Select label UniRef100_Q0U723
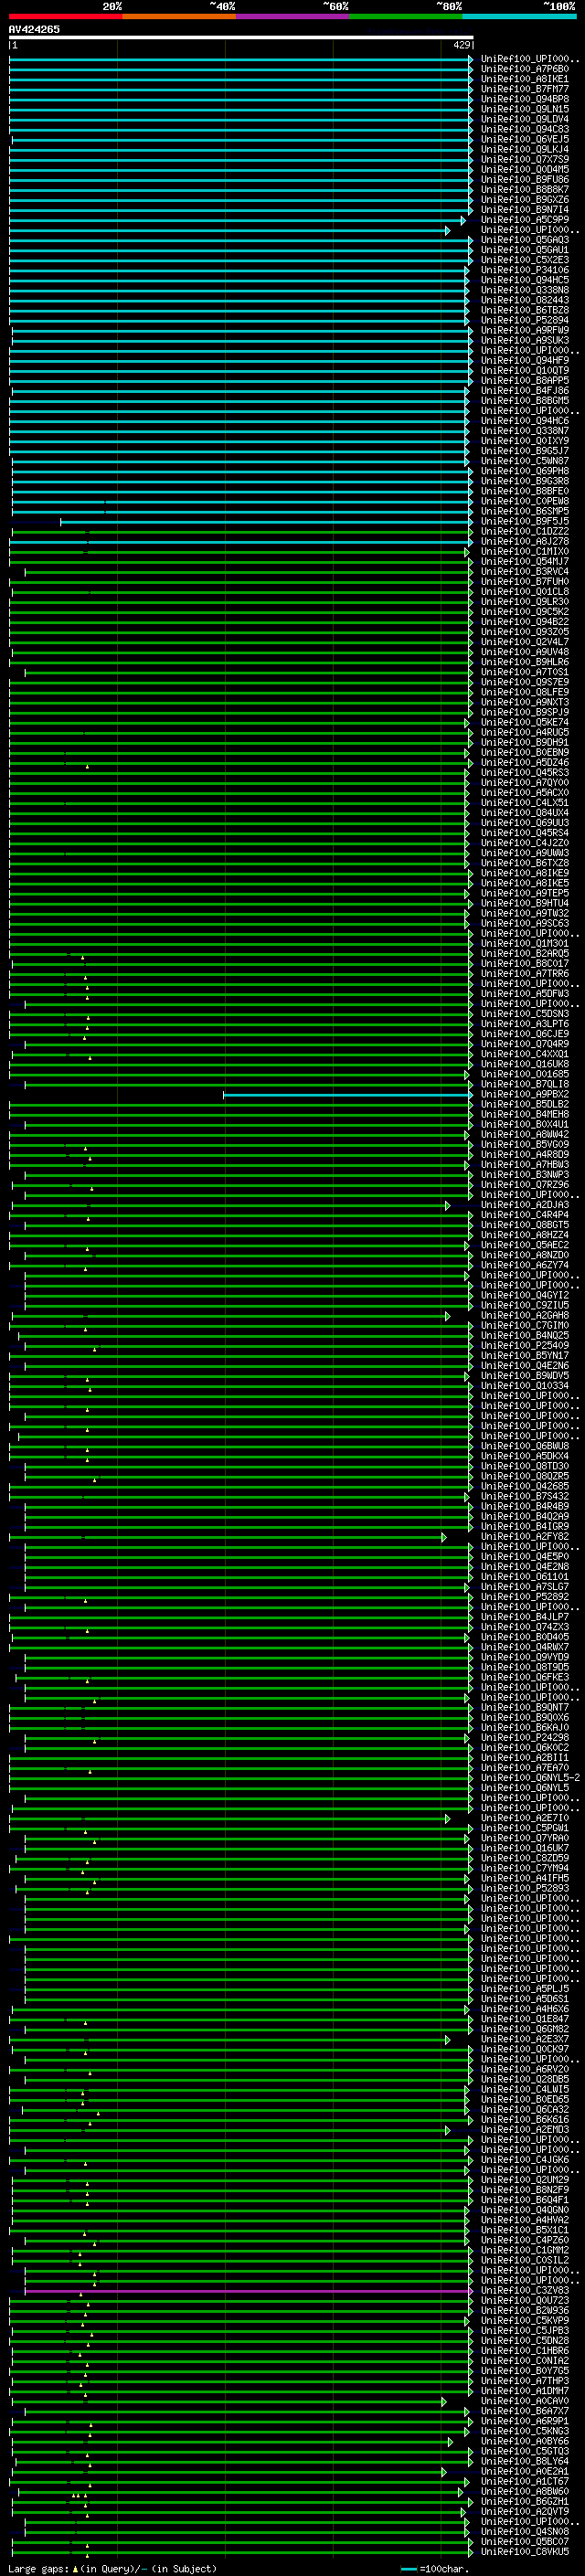The width and height of the screenshot is (585, 2576). coord(525,2300)
